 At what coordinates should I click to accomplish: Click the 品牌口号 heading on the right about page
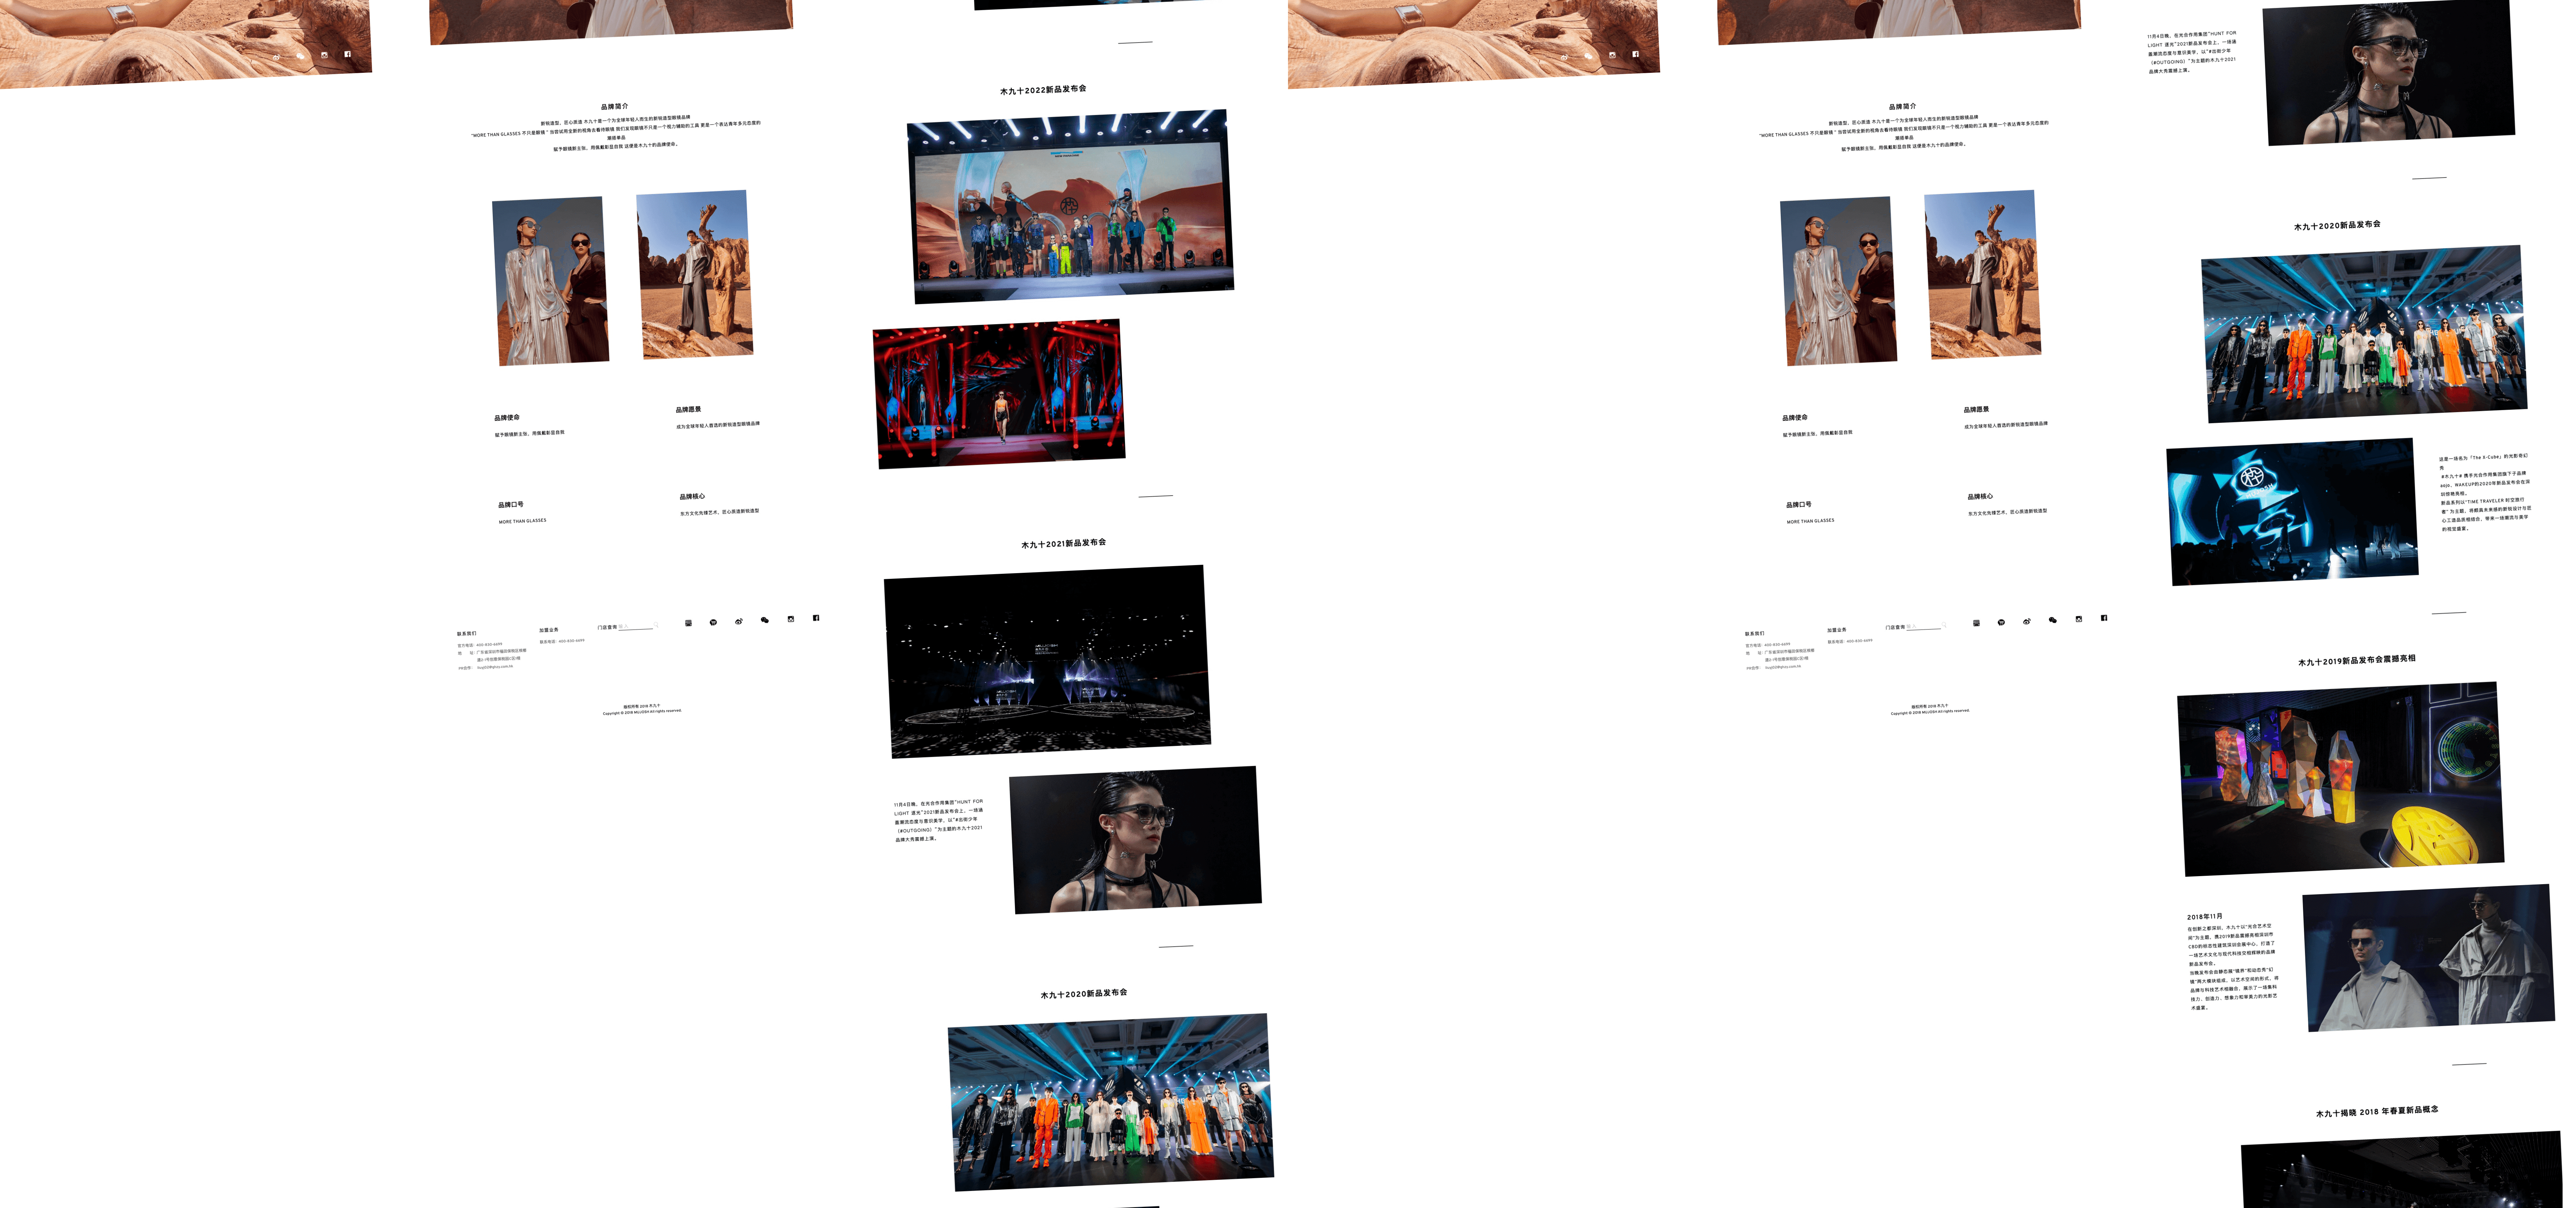[1799, 505]
